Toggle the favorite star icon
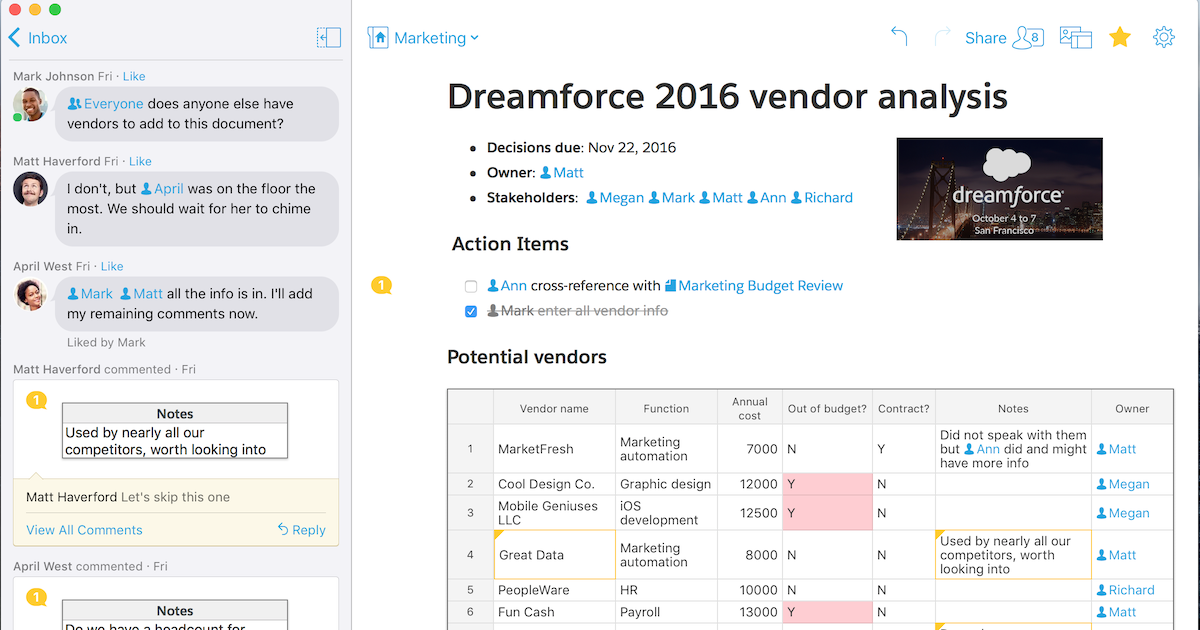The height and width of the screenshot is (630, 1200). pos(1120,38)
